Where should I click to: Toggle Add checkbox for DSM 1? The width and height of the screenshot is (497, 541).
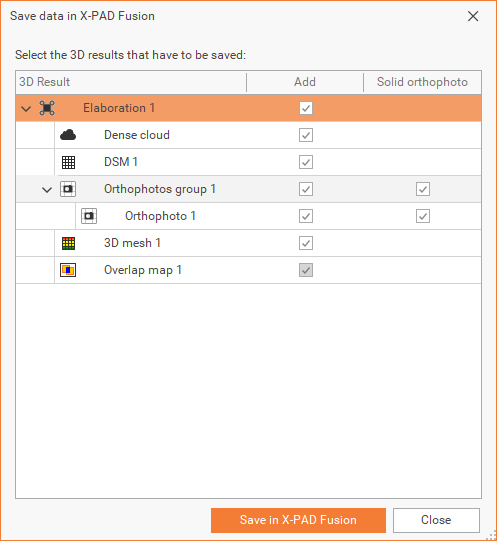(306, 162)
